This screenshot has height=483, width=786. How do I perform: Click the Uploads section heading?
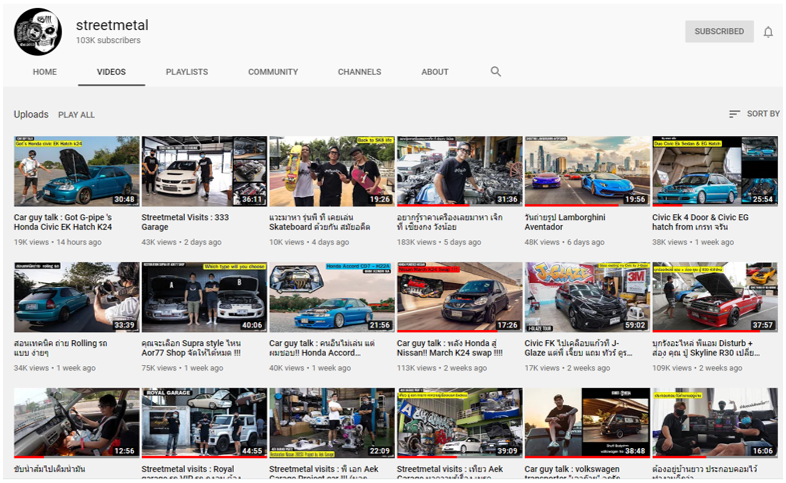[31, 114]
